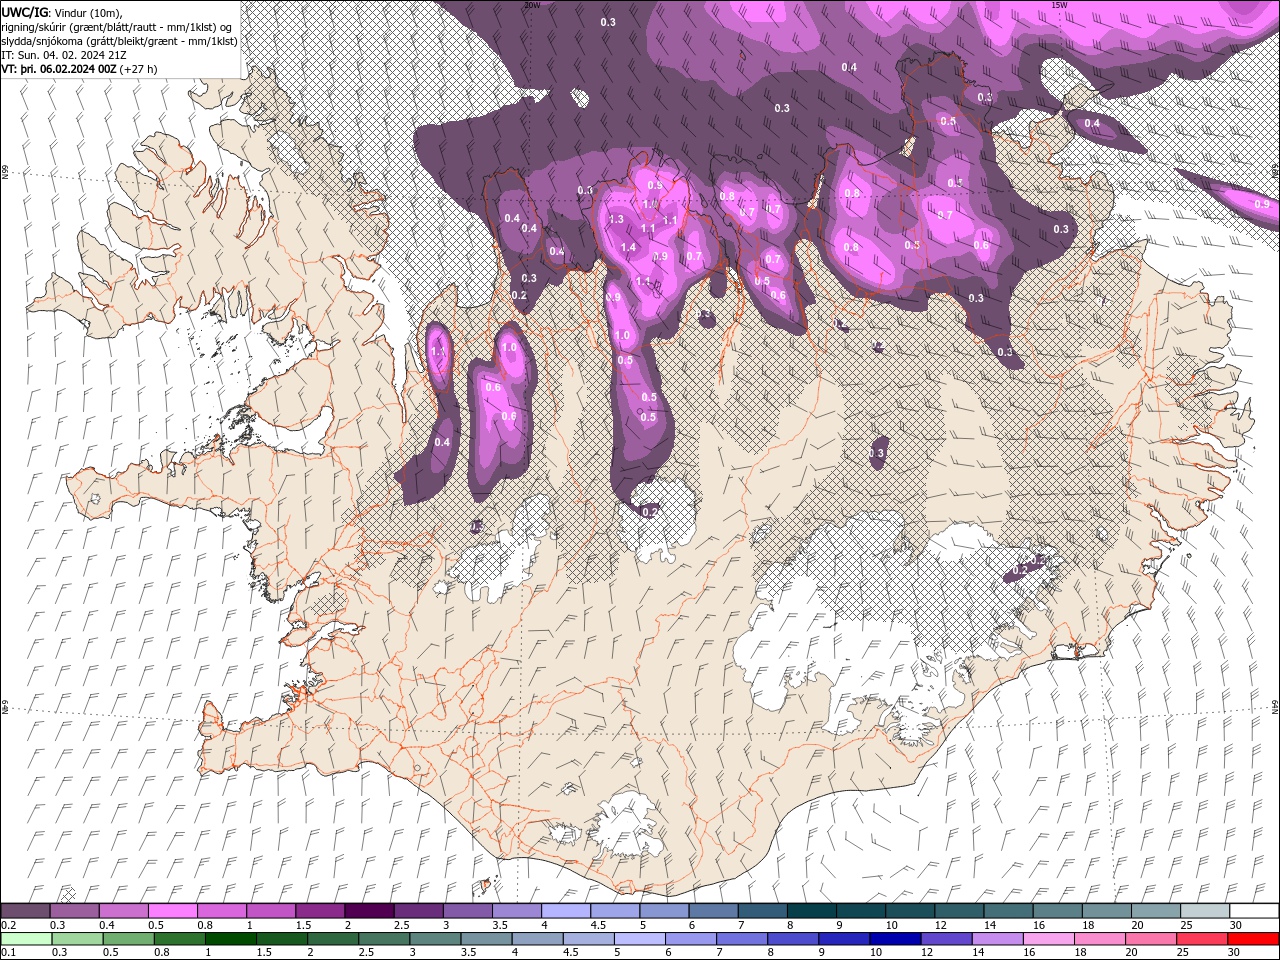Select the '(+27 h)' forecast offset text
The height and width of the screenshot is (960, 1280).
click(139, 69)
